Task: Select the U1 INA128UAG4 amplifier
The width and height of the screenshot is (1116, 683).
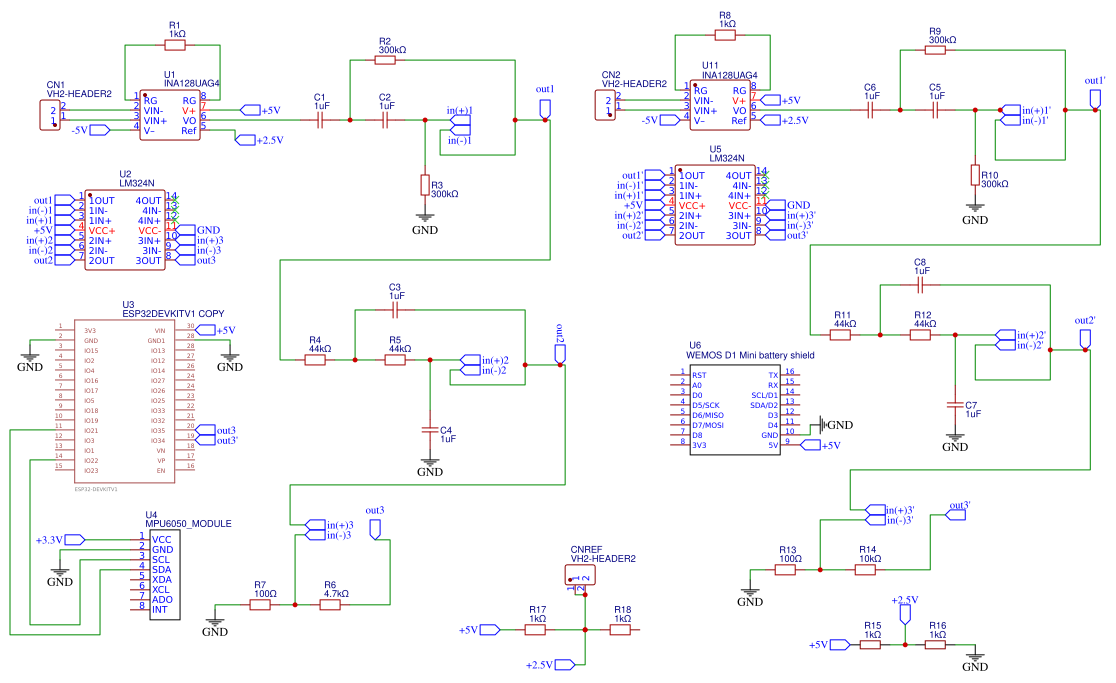Action: pos(170,115)
